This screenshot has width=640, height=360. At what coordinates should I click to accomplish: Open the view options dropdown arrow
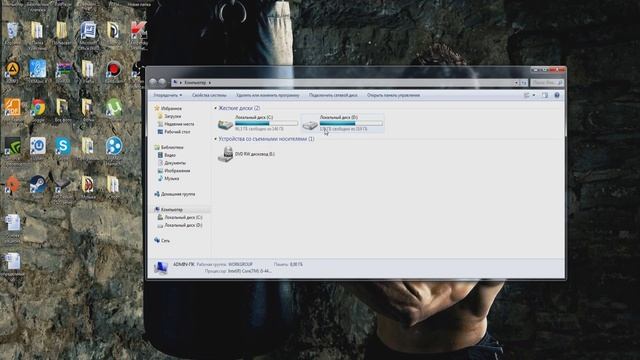[533, 95]
